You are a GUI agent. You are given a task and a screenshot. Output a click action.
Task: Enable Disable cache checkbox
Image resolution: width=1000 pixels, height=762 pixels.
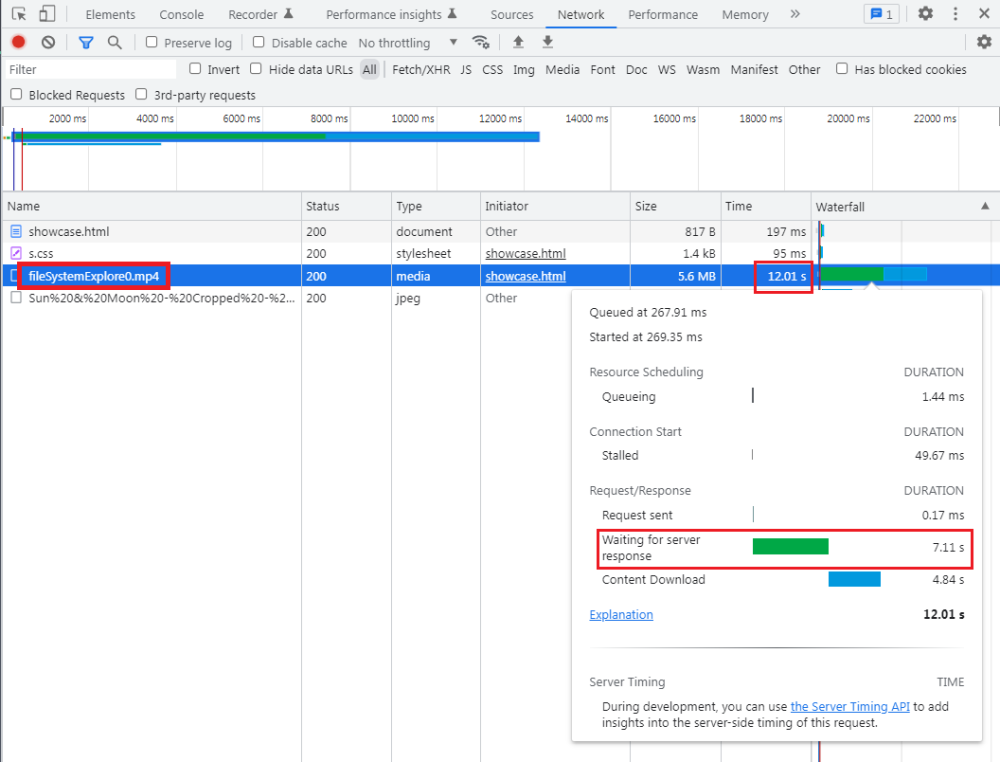click(258, 42)
